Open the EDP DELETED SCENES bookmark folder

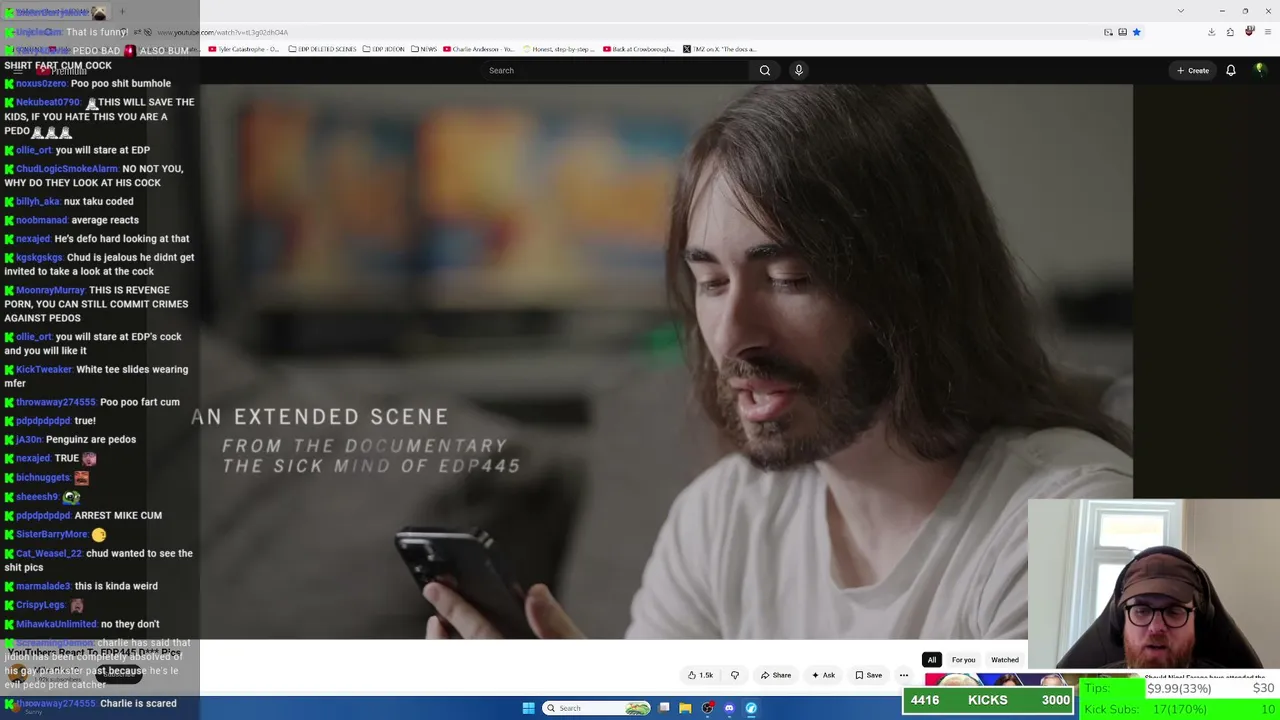click(323, 49)
